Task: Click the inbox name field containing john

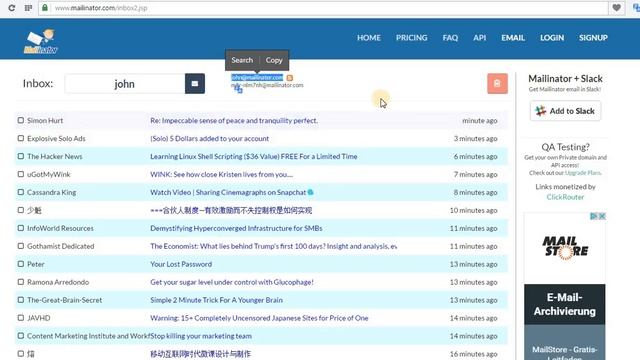Action: coord(124,84)
